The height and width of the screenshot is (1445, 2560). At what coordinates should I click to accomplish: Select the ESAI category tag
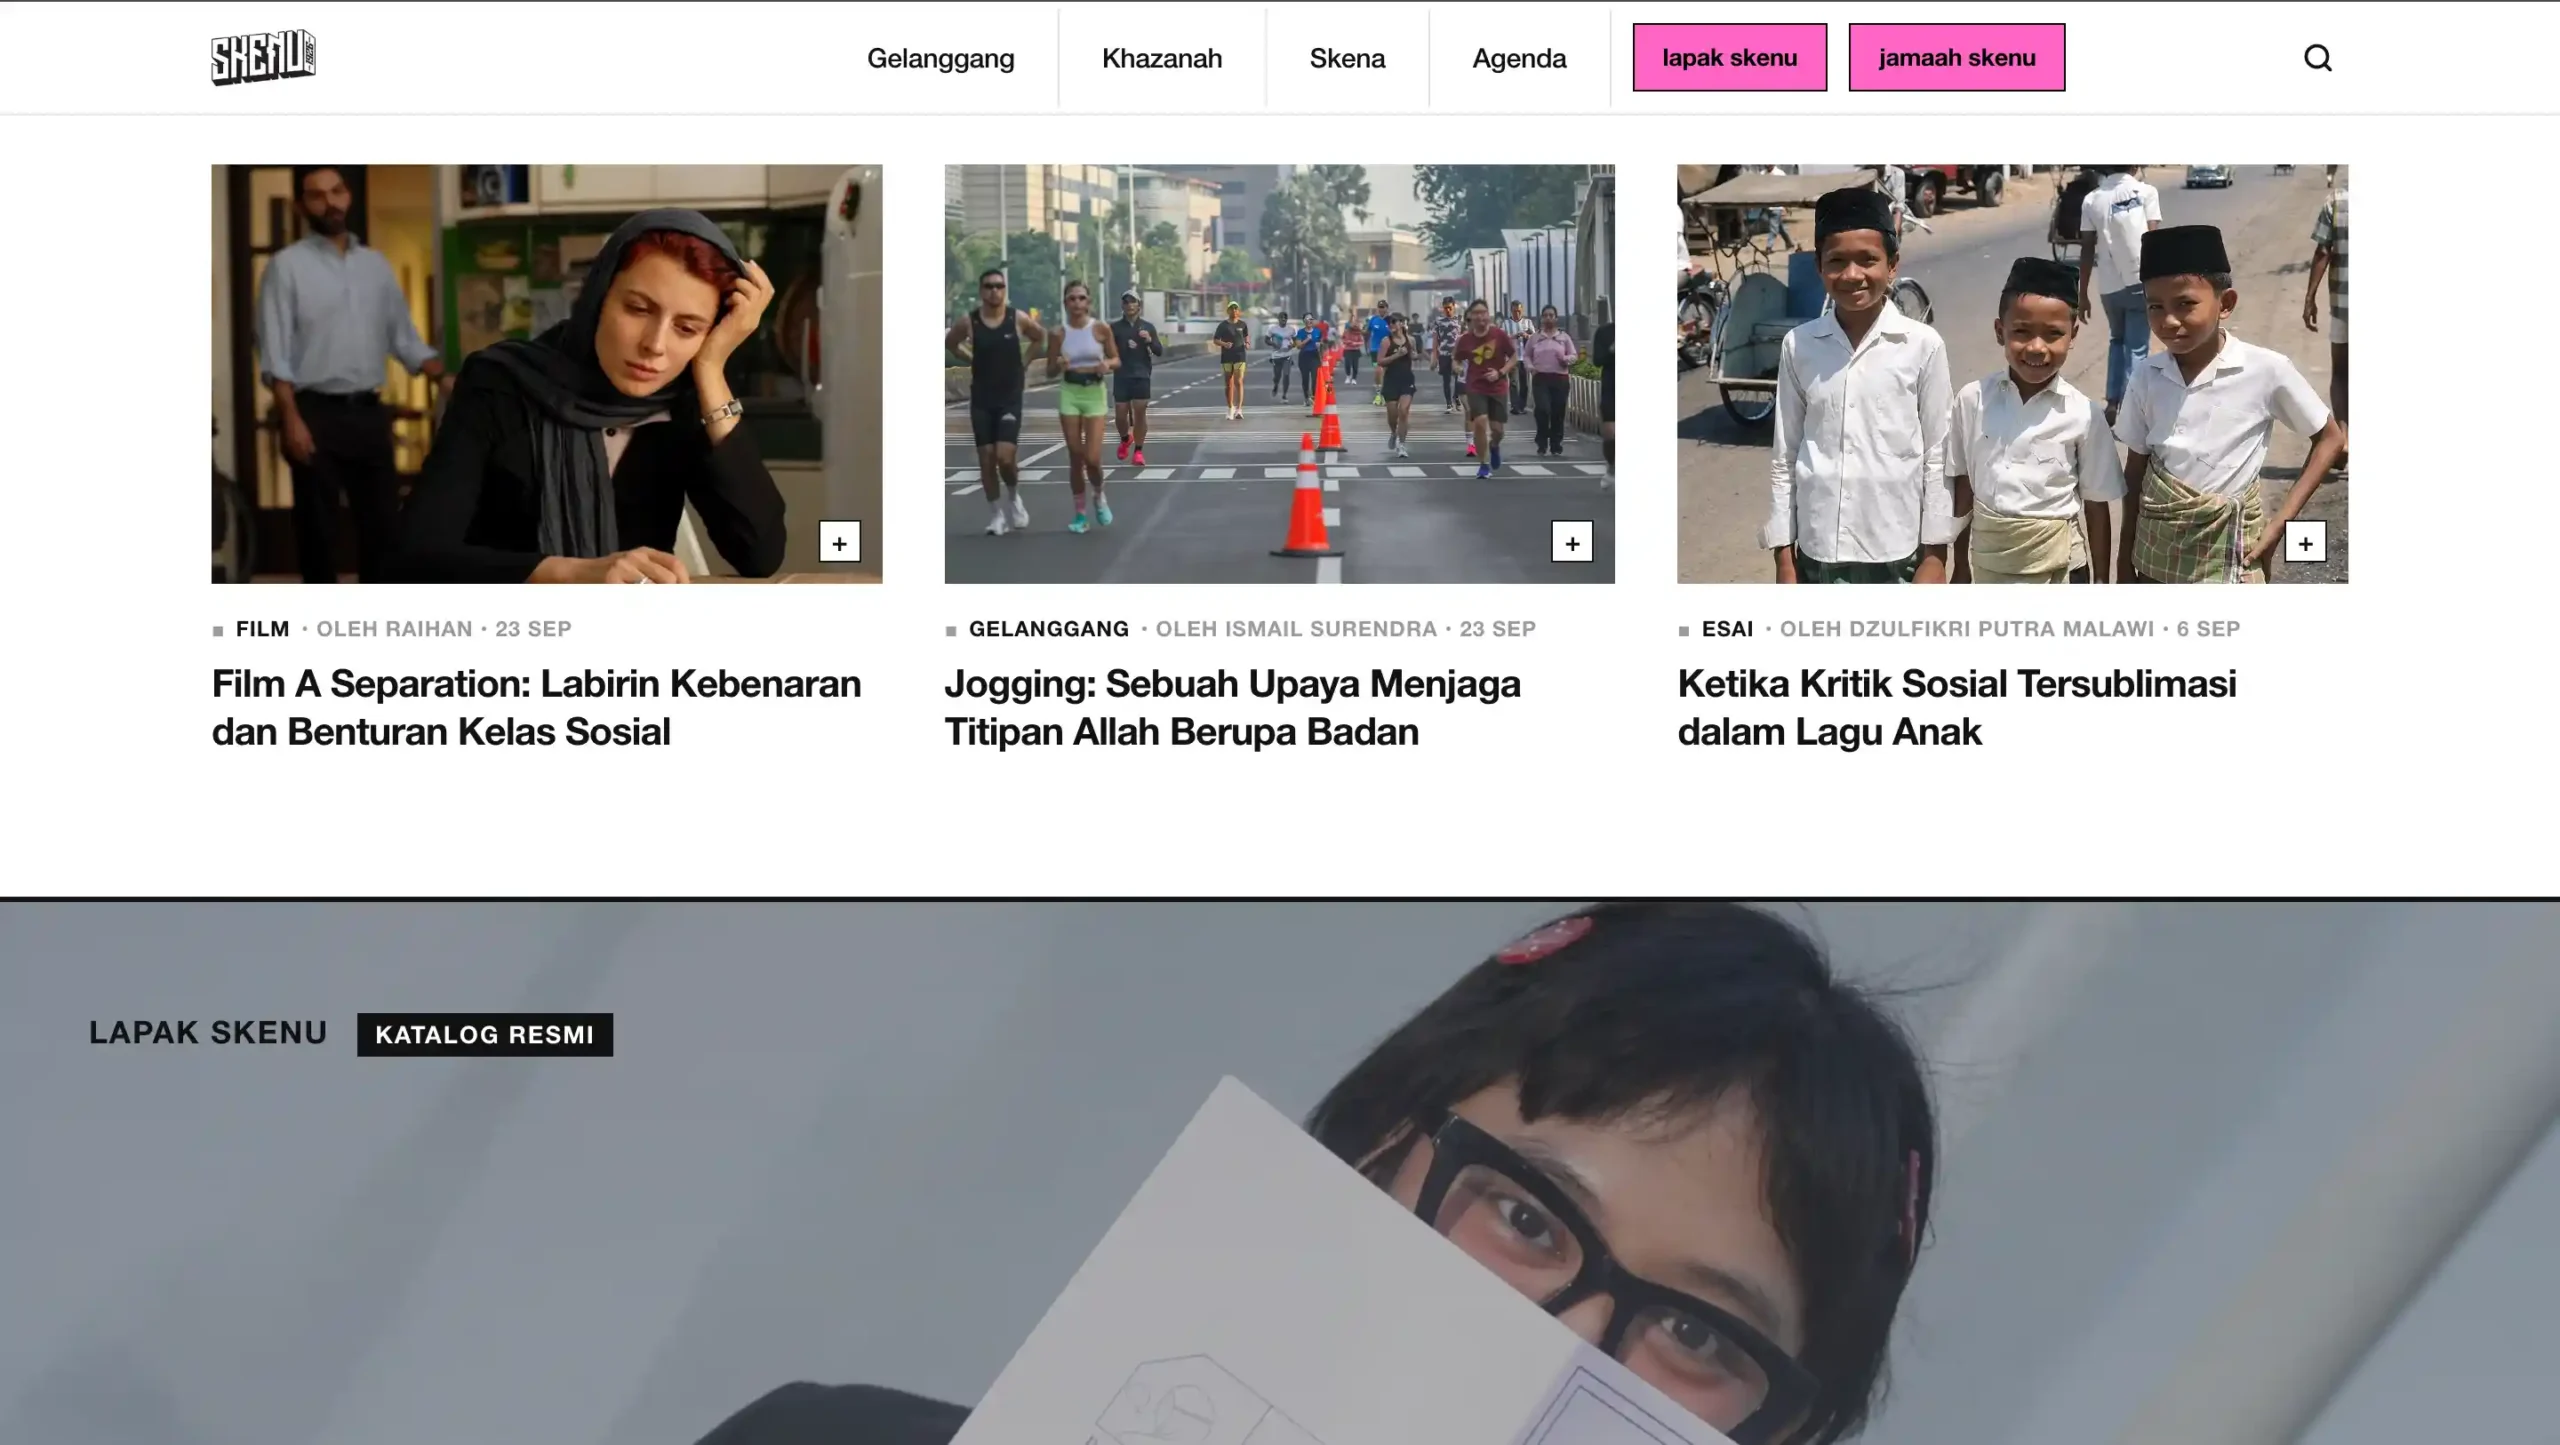click(x=1727, y=629)
